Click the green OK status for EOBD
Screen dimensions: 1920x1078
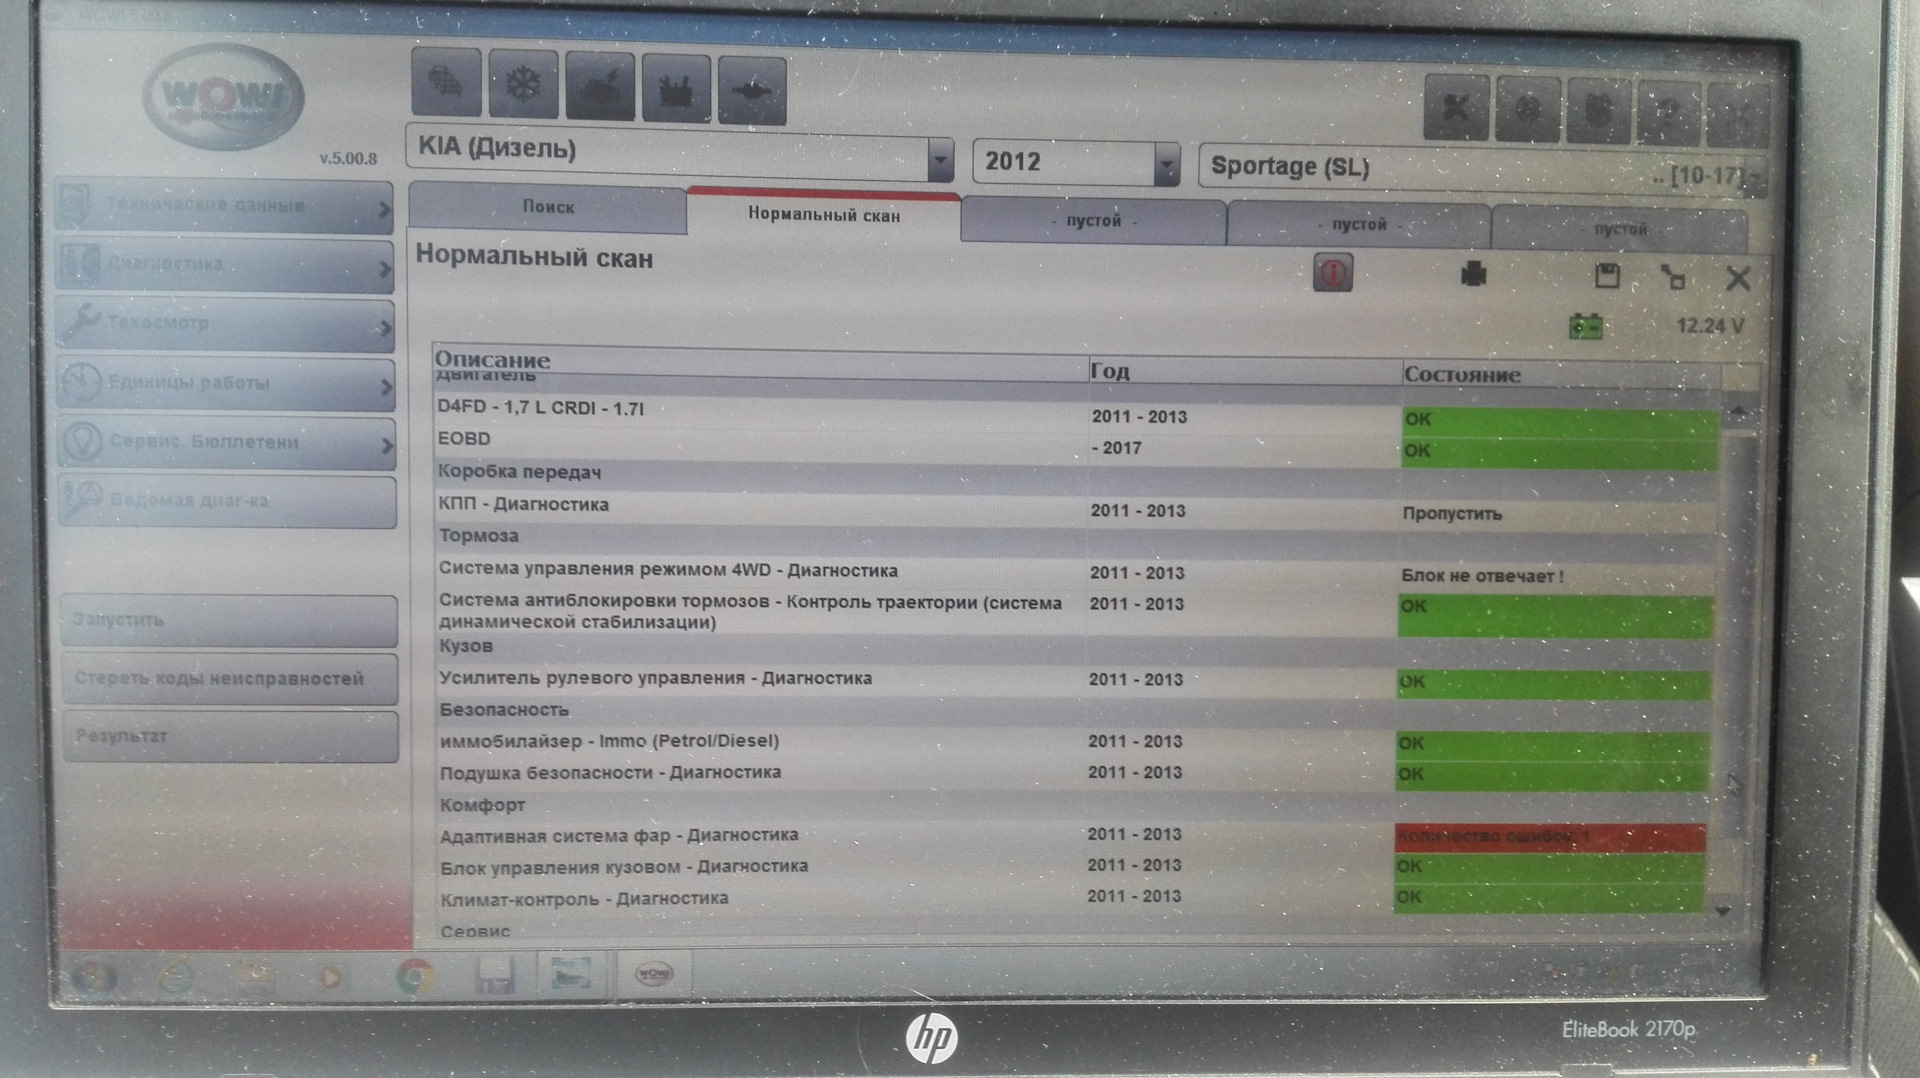[x=1560, y=452]
